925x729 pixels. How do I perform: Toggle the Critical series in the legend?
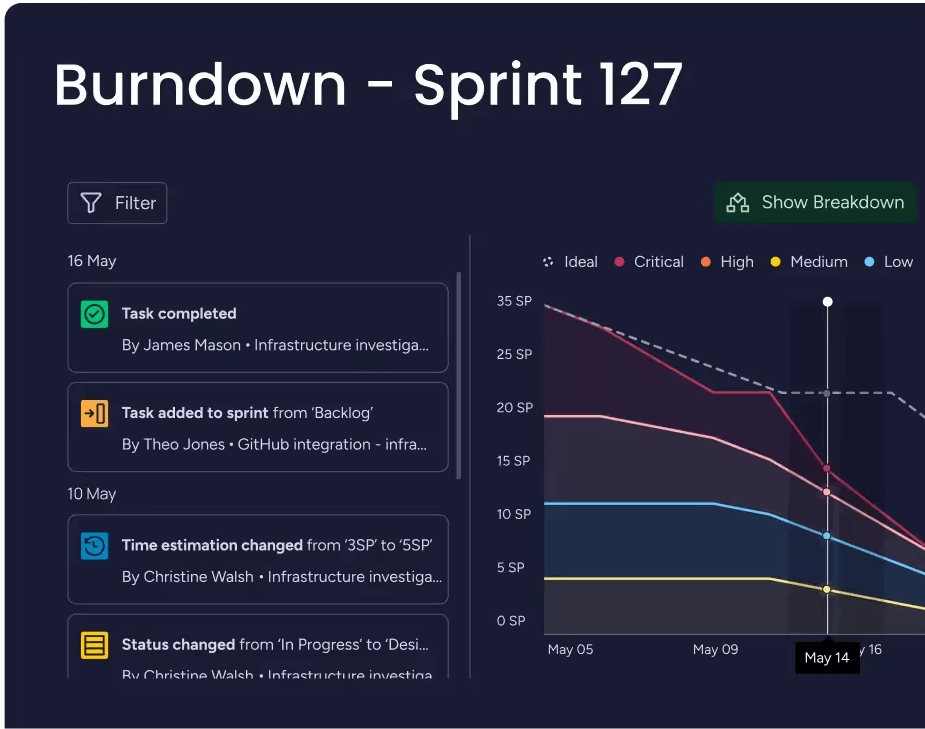pyautogui.click(x=649, y=262)
